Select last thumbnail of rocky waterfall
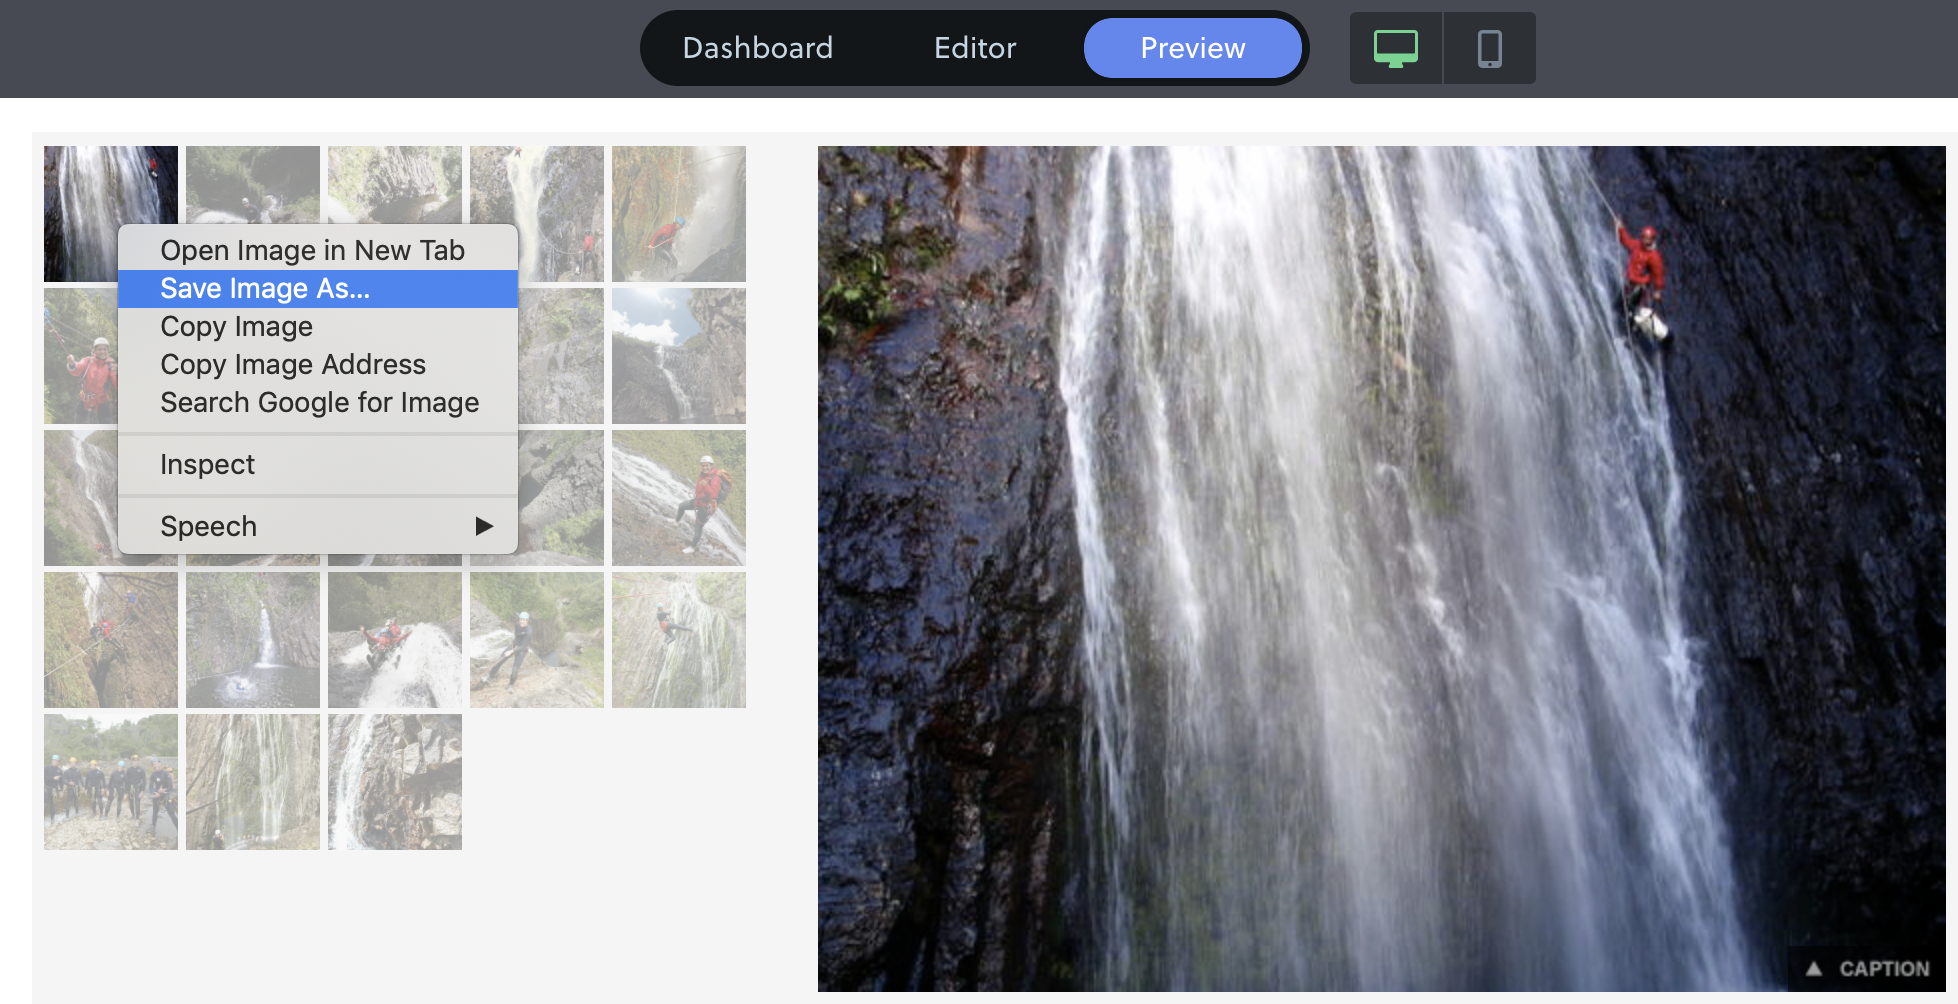The height and width of the screenshot is (1004, 1958). pyautogui.click(x=395, y=782)
